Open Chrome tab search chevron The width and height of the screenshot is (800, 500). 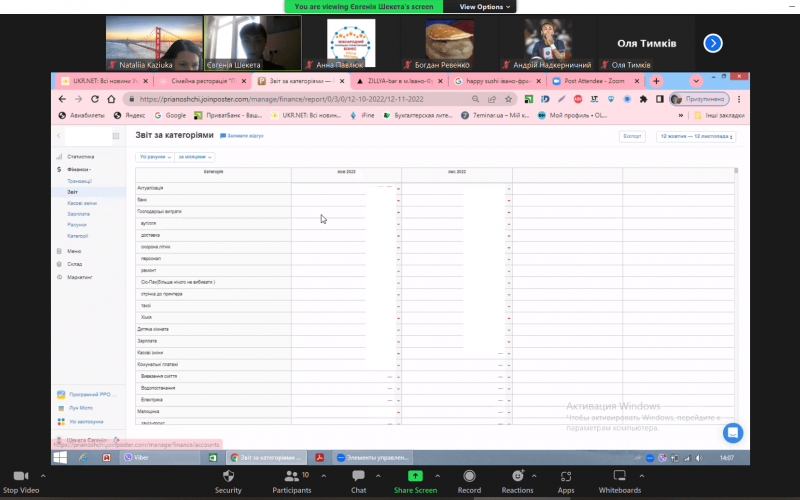pos(696,81)
